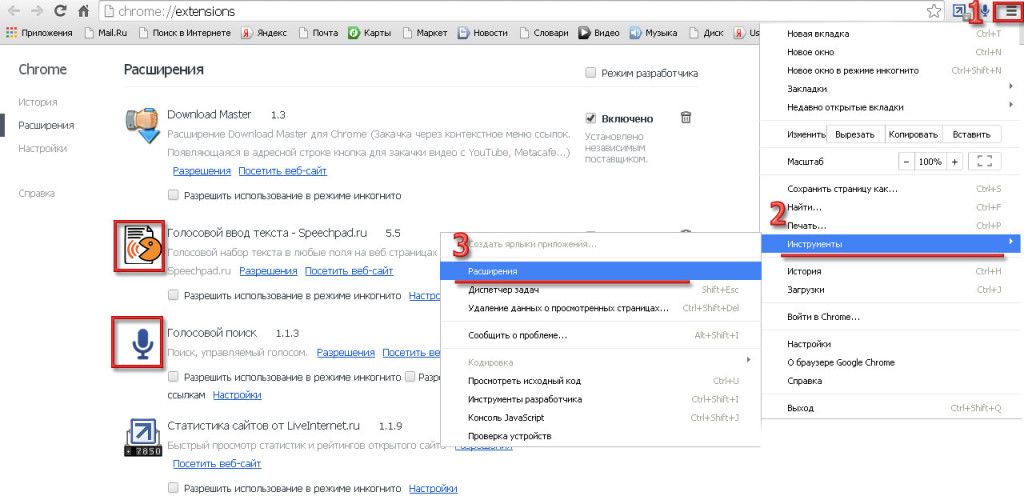Expand the Инструменты submenu

891,244
